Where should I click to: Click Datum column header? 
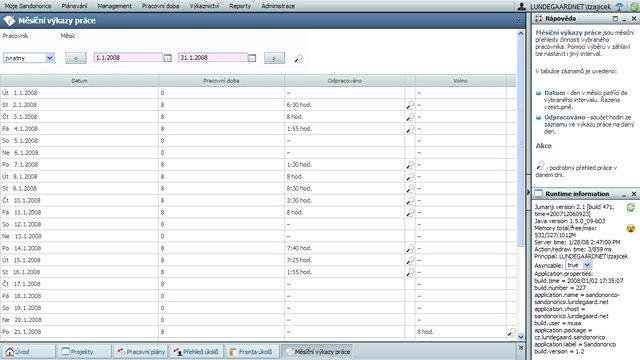point(79,81)
